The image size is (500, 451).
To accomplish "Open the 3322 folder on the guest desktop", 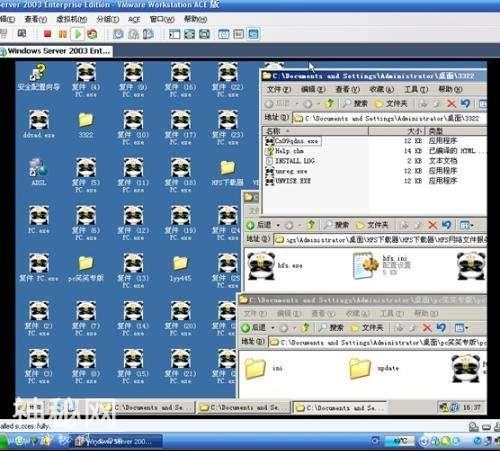I will click(86, 124).
